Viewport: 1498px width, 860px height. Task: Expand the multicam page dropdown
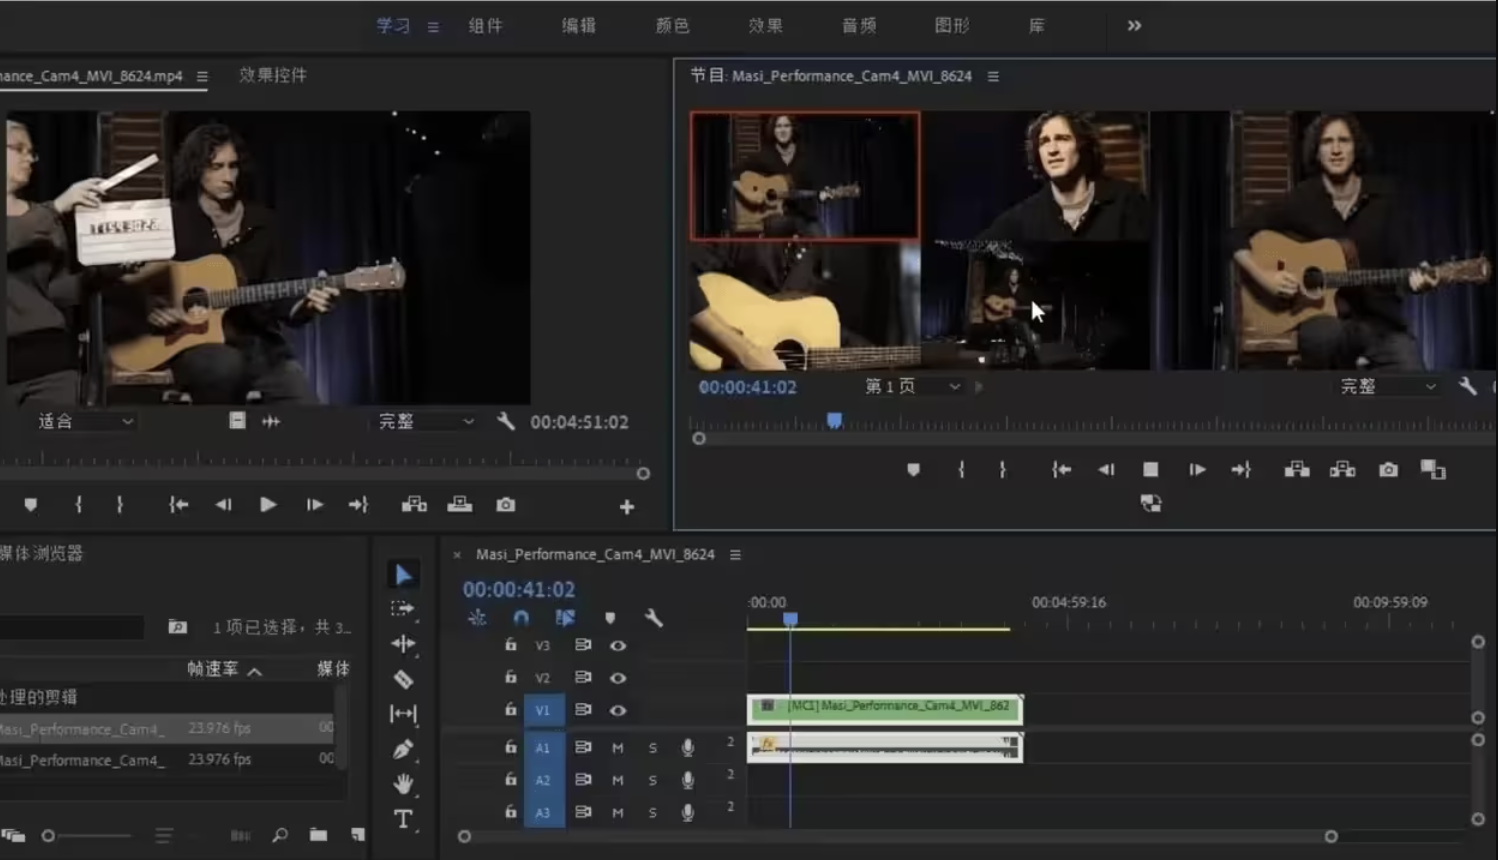pos(912,387)
